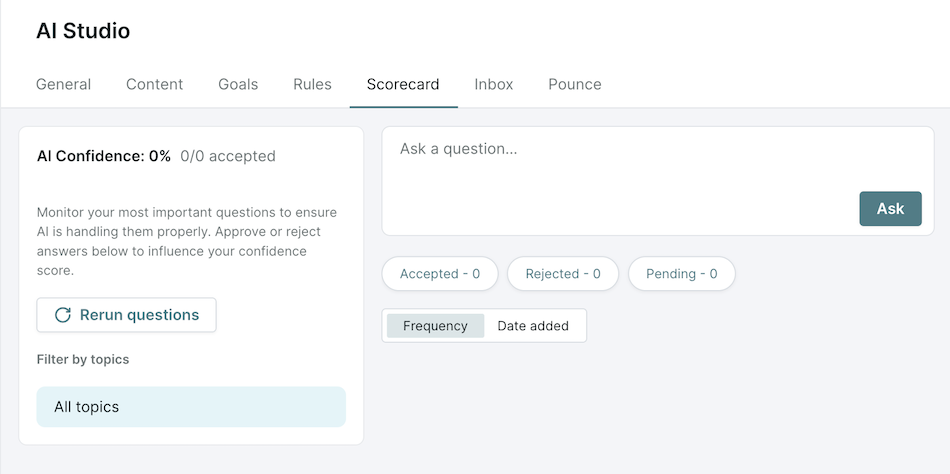Click the 0/0 accepted text

228,156
